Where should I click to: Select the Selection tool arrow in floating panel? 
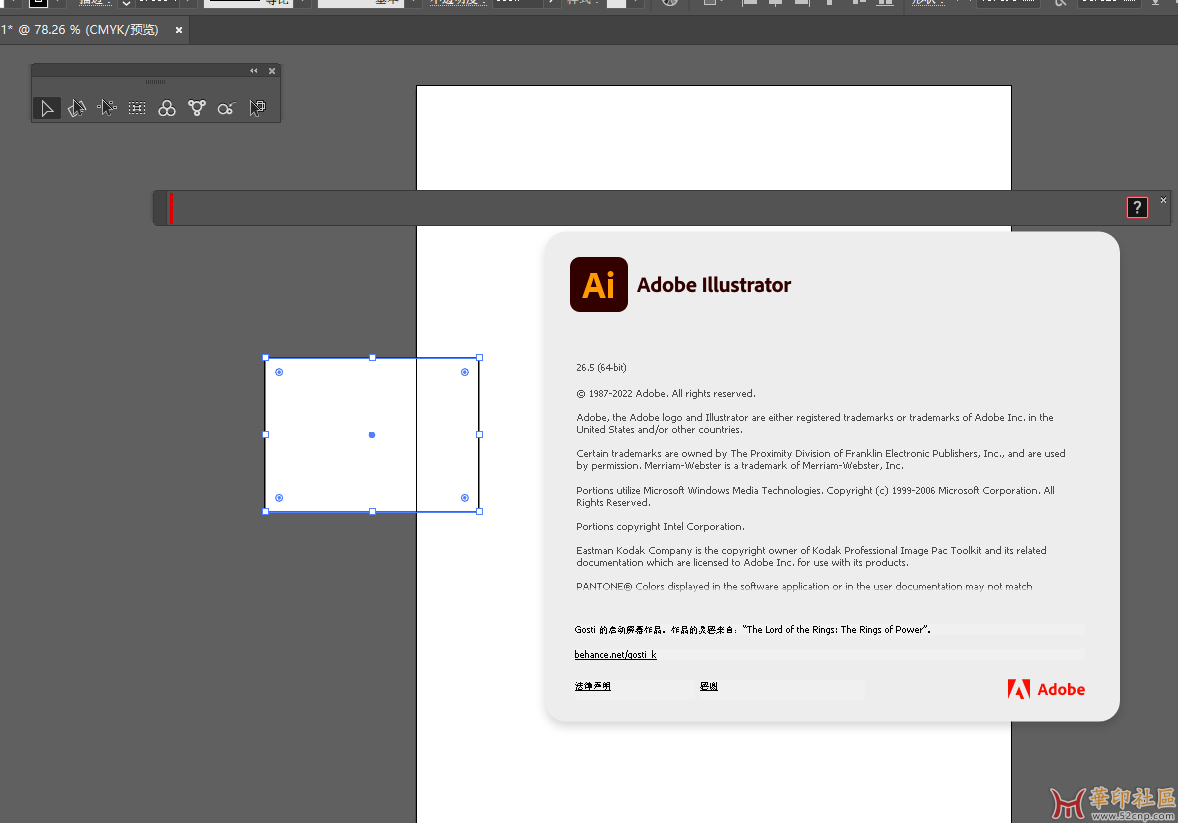[47, 108]
